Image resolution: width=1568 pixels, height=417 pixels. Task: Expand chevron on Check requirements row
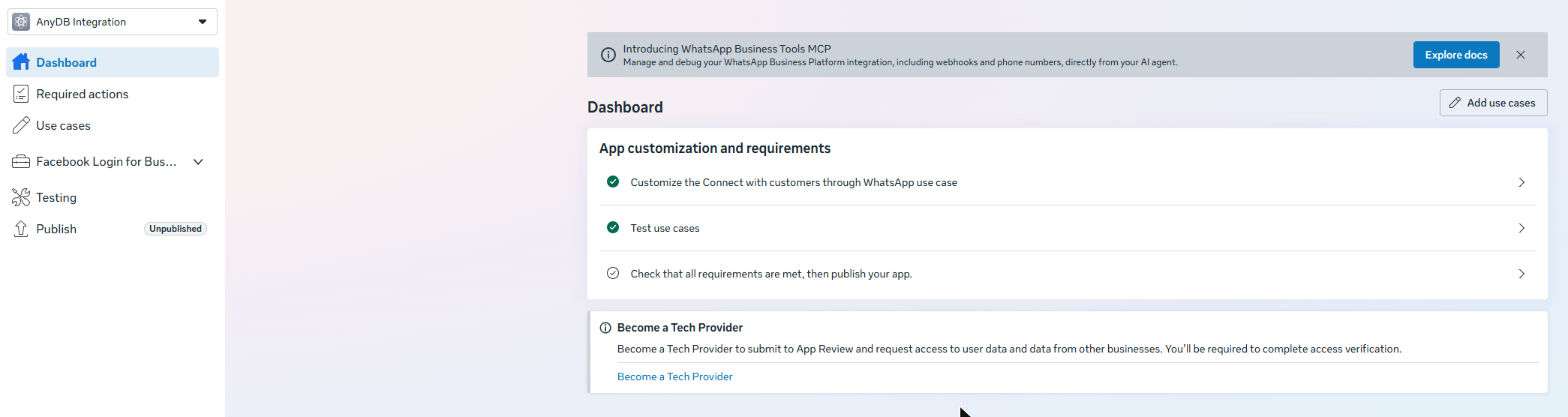tap(1521, 273)
